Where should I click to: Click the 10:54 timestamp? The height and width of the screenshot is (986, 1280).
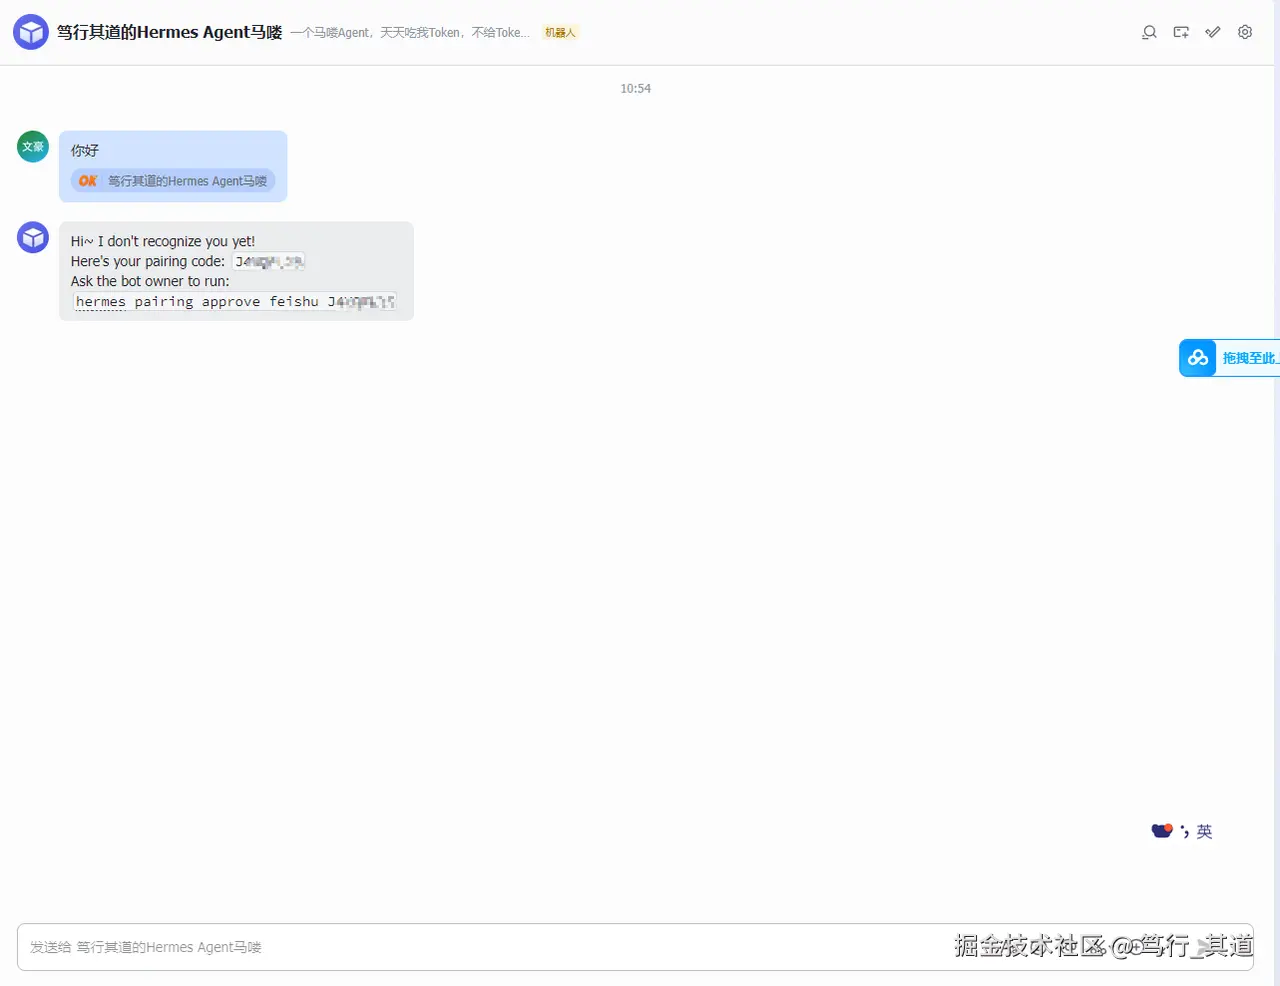(635, 89)
